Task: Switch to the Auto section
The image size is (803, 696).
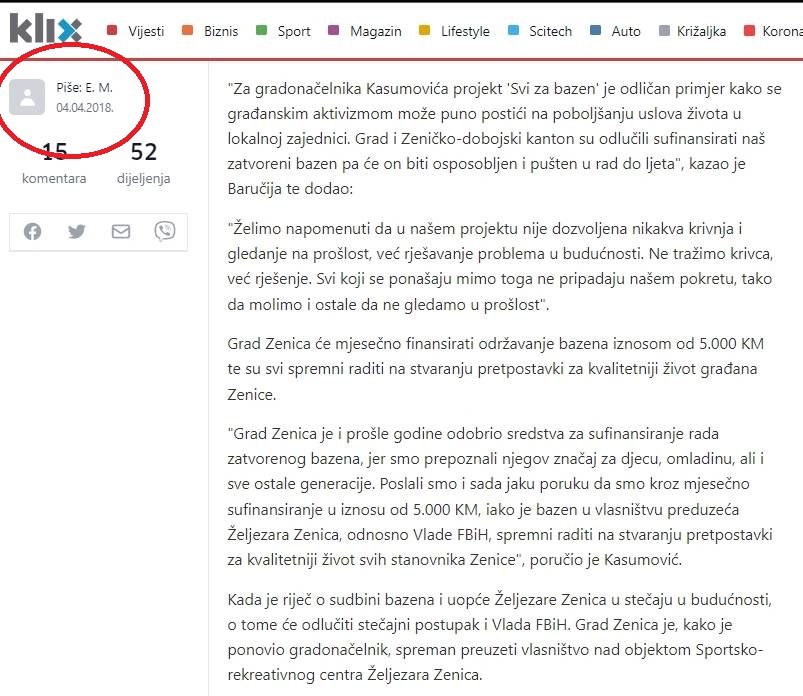Action: pos(617,31)
